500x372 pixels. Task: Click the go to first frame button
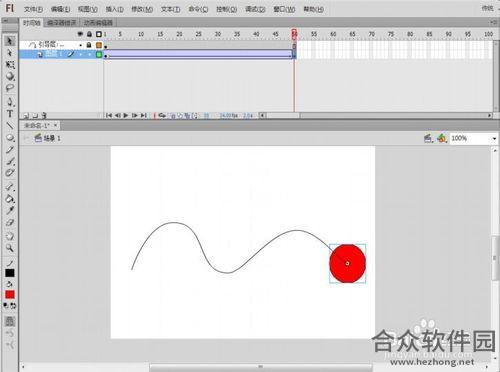click(109, 115)
